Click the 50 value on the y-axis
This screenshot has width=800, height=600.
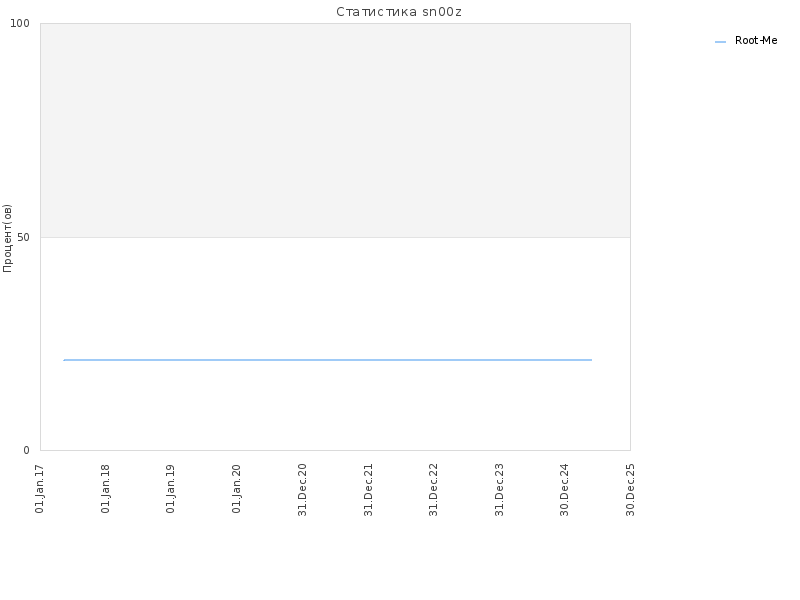[23, 237]
